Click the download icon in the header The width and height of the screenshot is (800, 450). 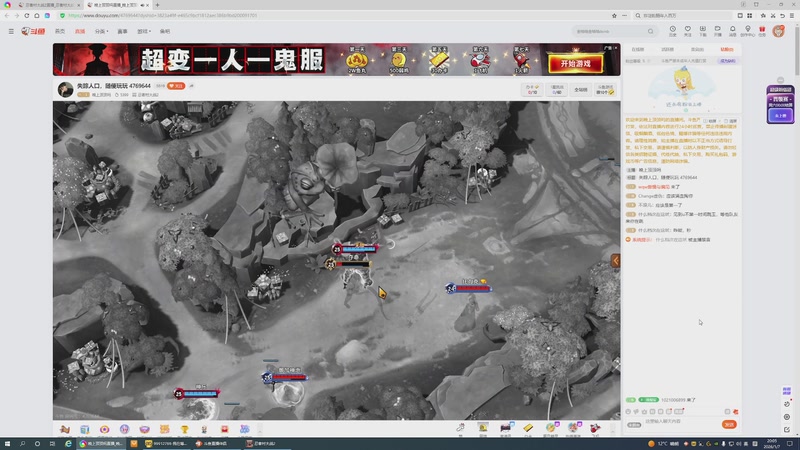tap(703, 31)
